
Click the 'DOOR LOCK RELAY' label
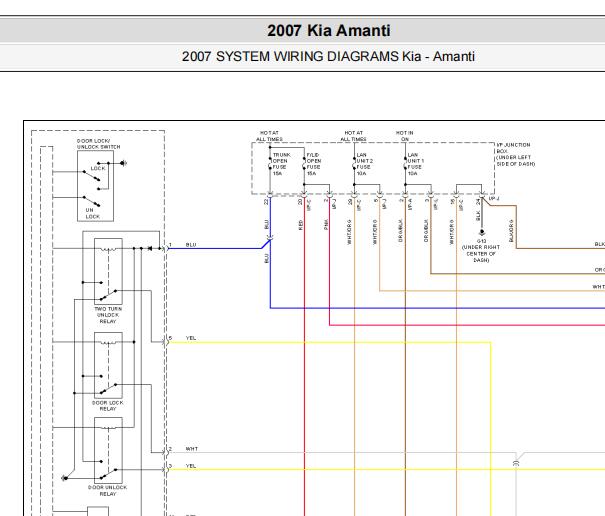pyautogui.click(x=108, y=406)
